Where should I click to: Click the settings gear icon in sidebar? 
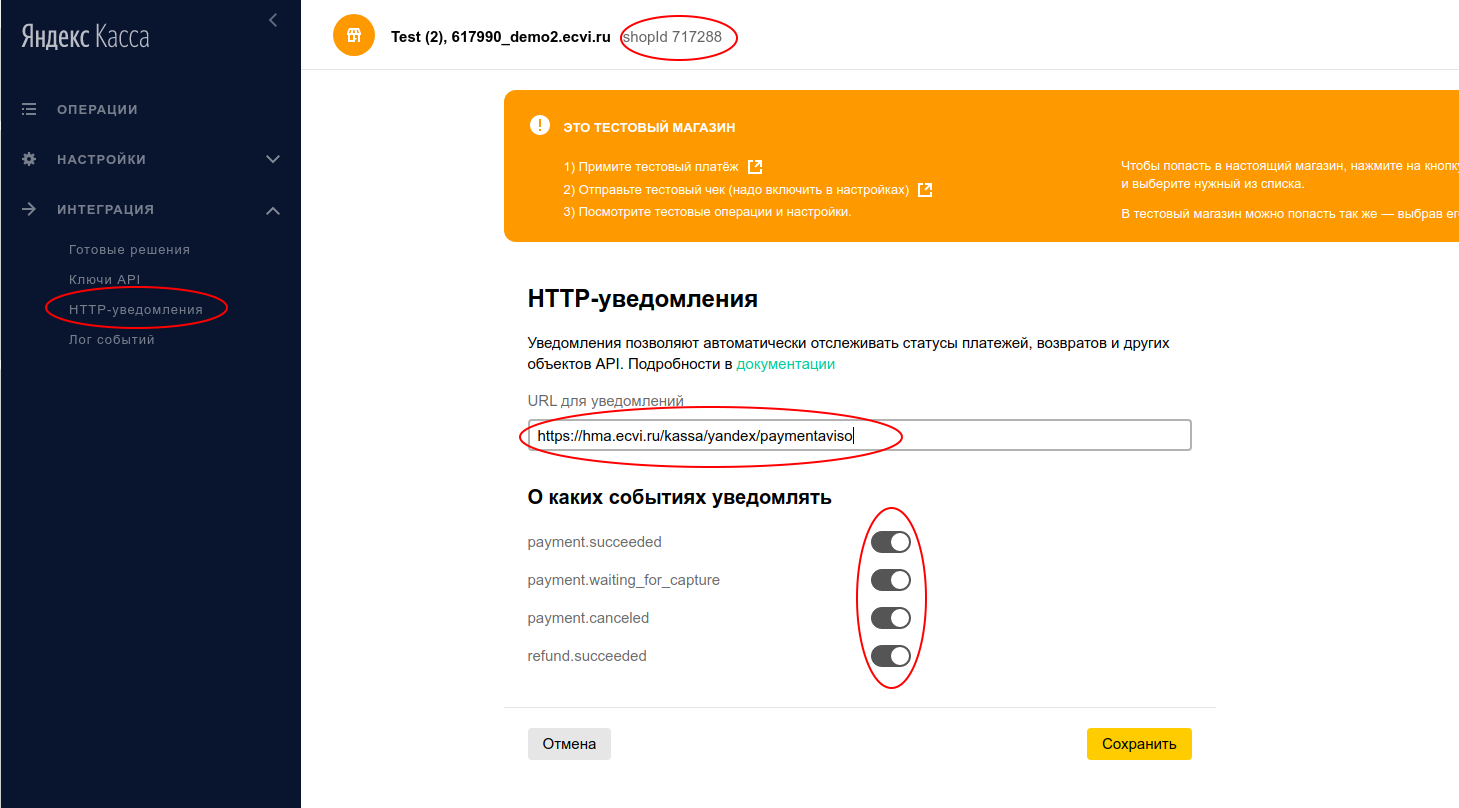(x=29, y=159)
